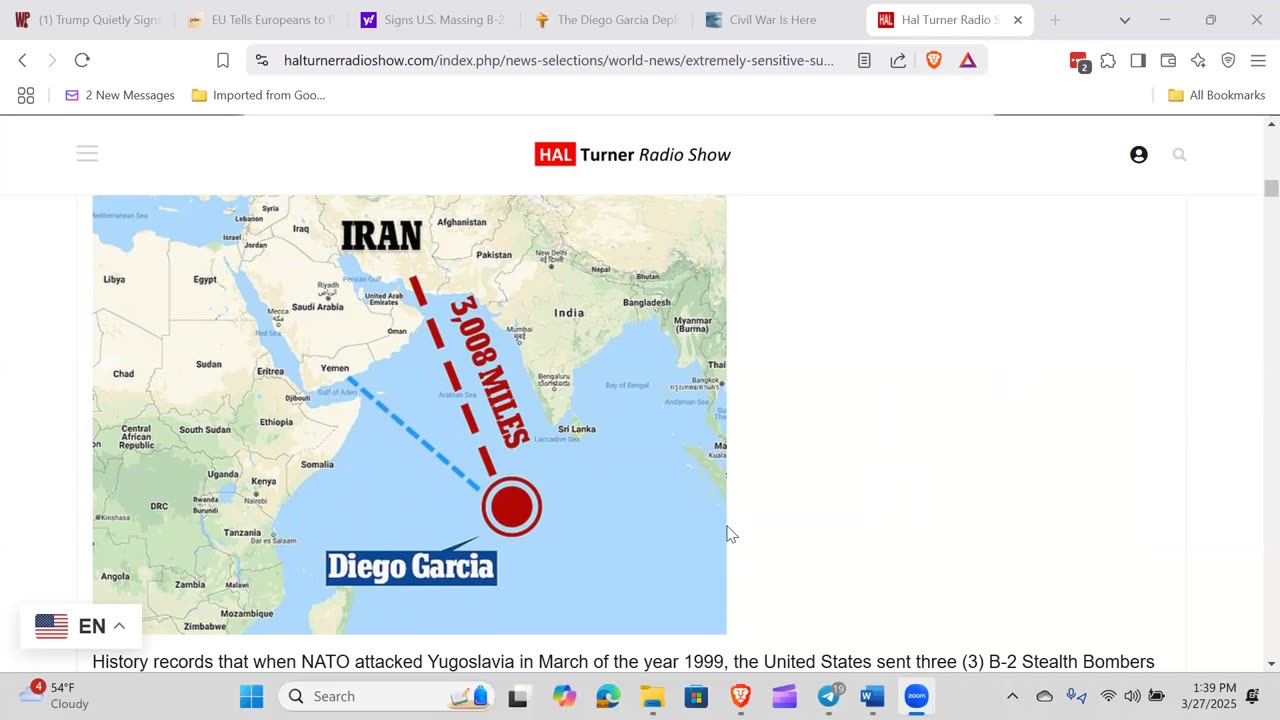
Task: Open the clock showing 1:39 PM
Action: (1208, 696)
